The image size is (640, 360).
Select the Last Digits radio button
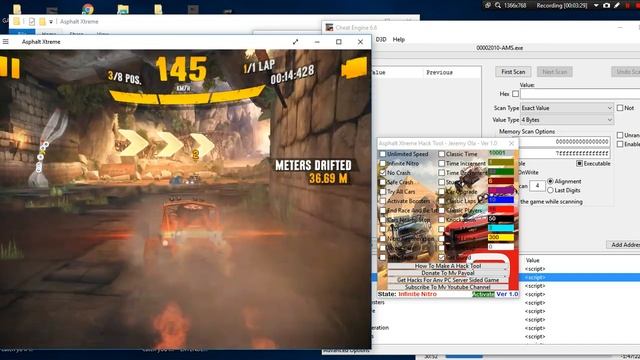coord(550,190)
